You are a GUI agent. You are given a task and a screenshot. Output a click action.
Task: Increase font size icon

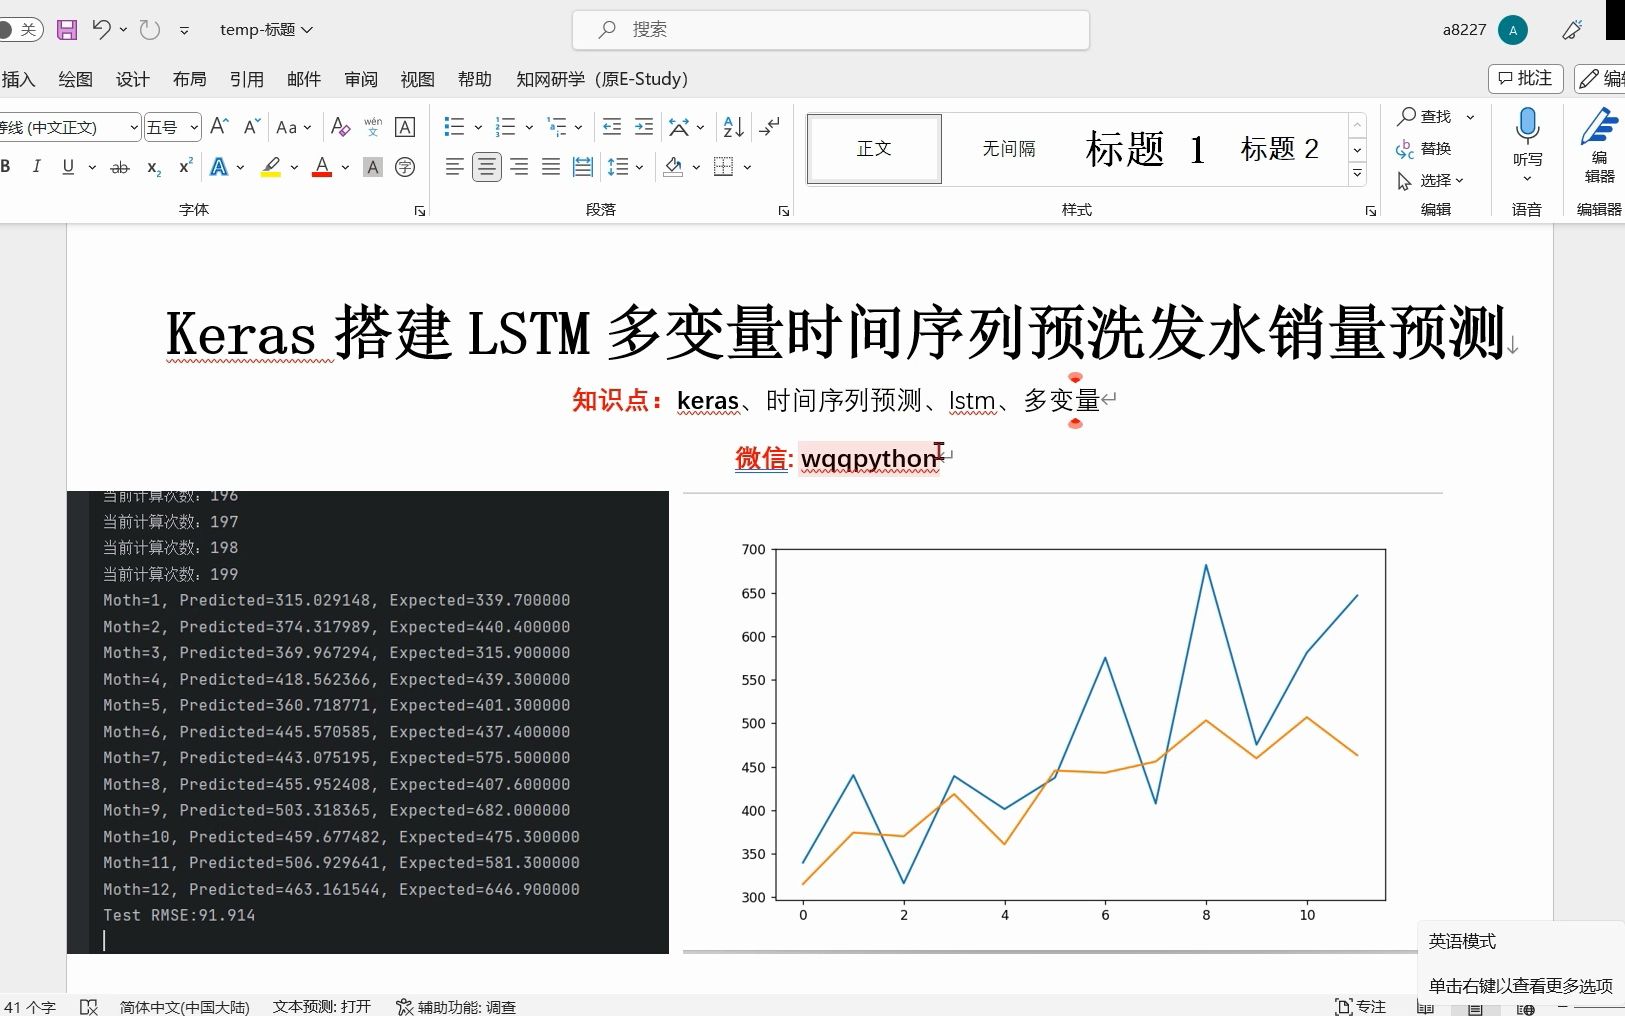tap(220, 126)
